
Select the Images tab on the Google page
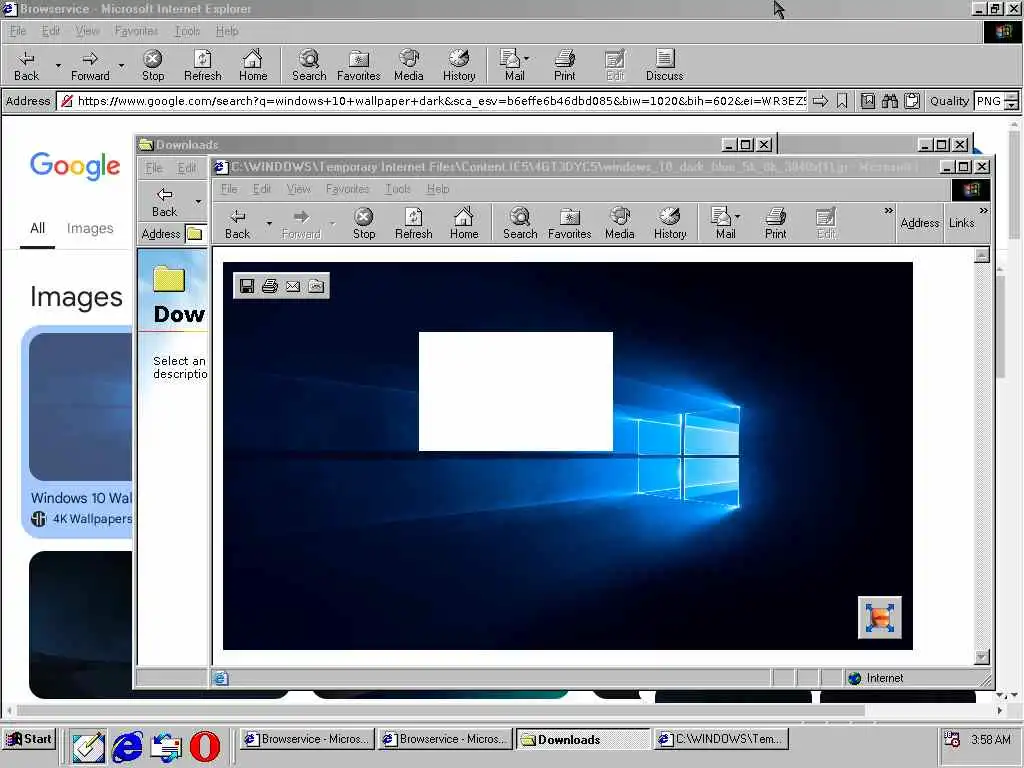tap(90, 228)
